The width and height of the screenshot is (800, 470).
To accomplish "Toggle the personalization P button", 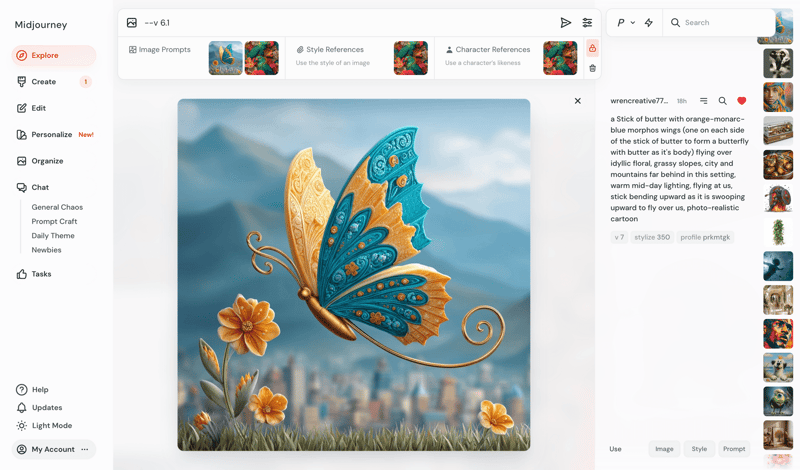I will tap(620, 22).
